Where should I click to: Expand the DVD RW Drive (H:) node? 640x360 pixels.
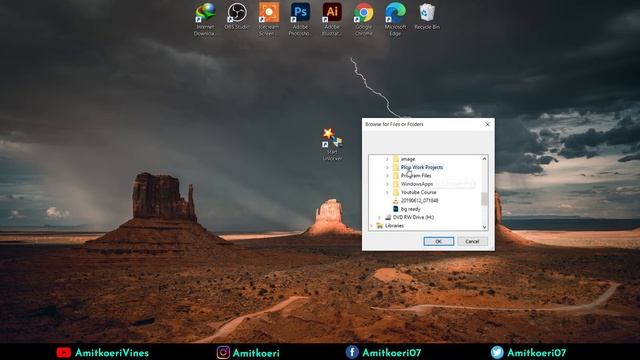click(379, 217)
